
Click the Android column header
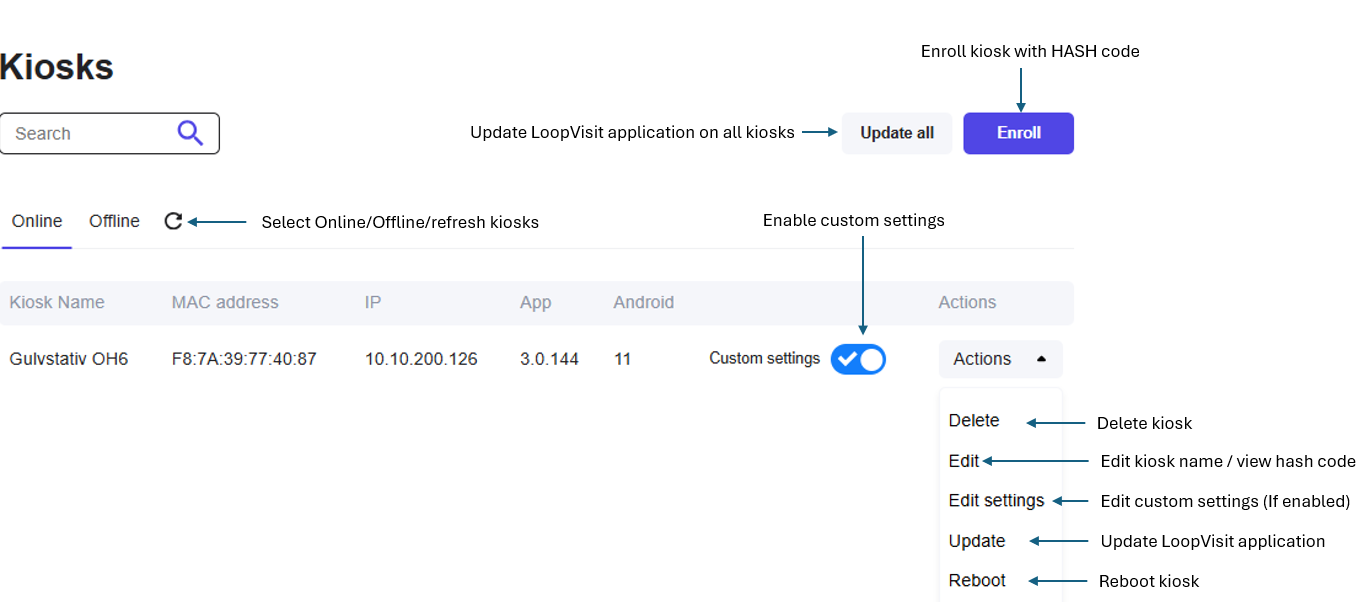(x=643, y=302)
